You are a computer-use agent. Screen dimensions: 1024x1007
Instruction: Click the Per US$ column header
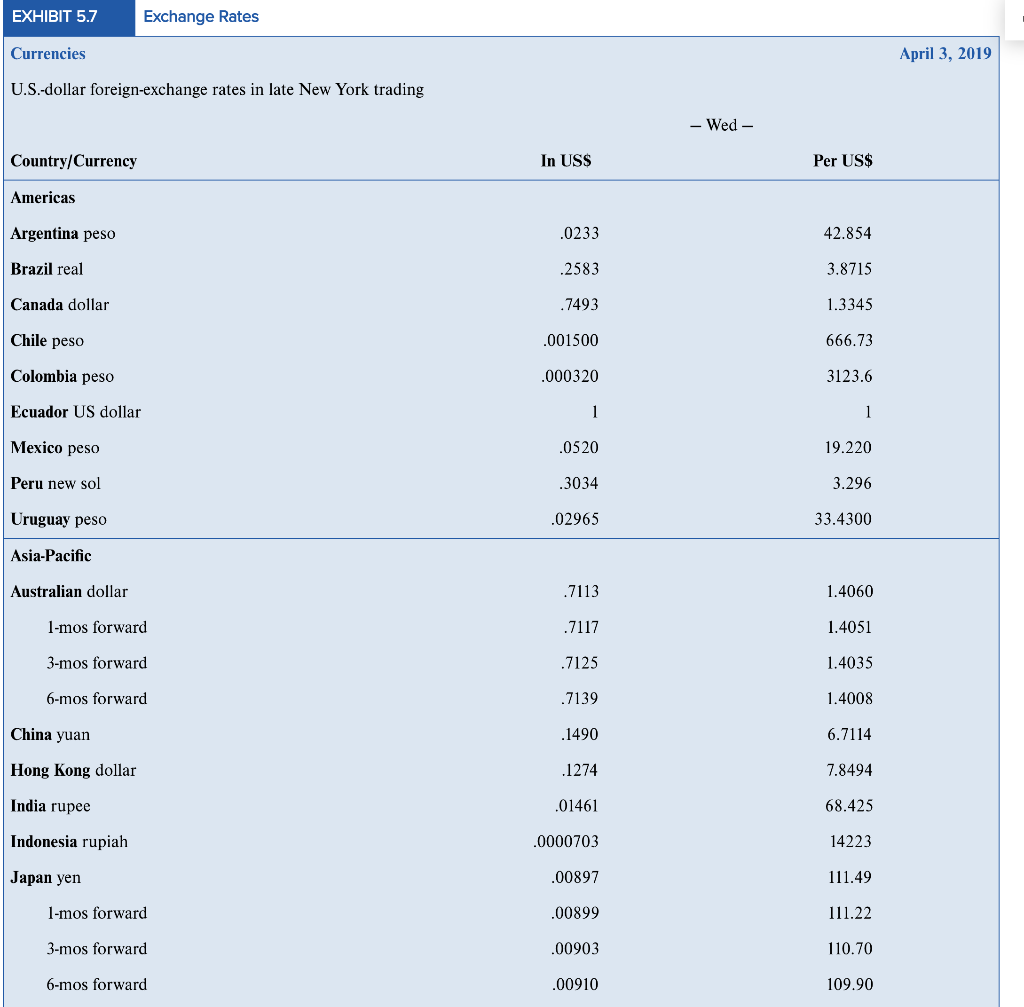841,160
